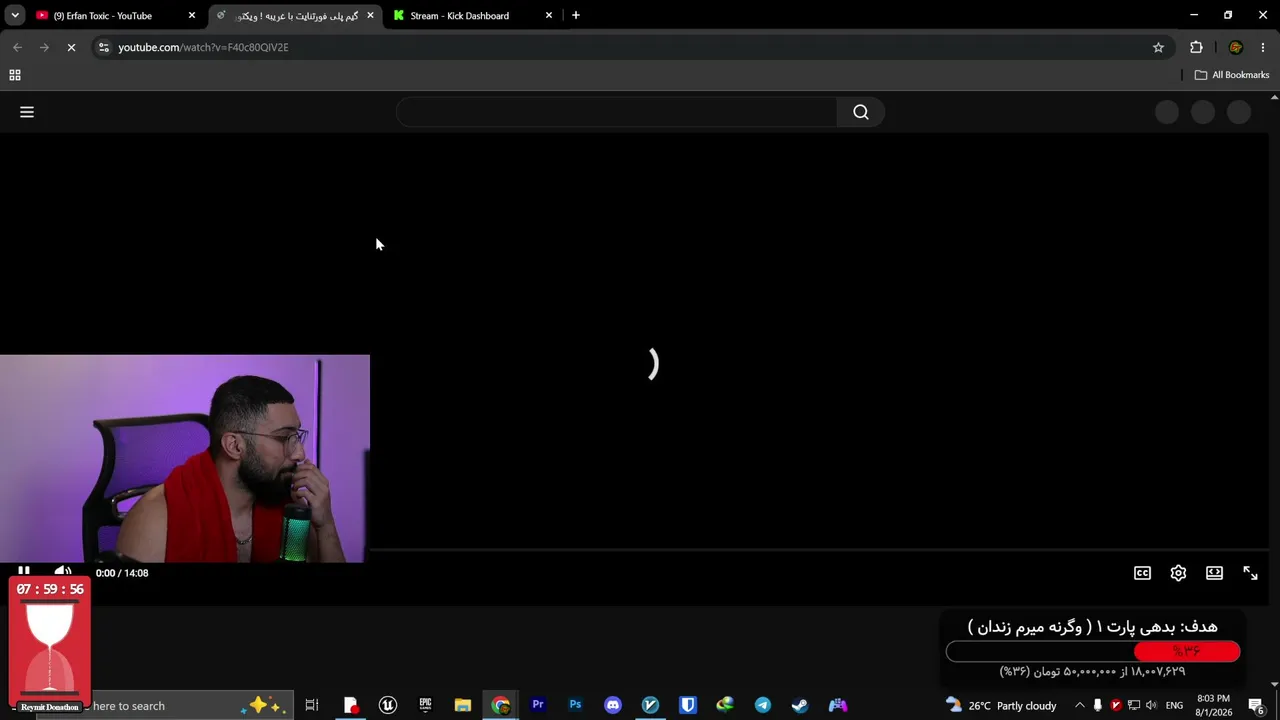Viewport: 1280px width, 720px height.
Task: Open the YouTube hamburger guide menu
Action: (x=27, y=112)
